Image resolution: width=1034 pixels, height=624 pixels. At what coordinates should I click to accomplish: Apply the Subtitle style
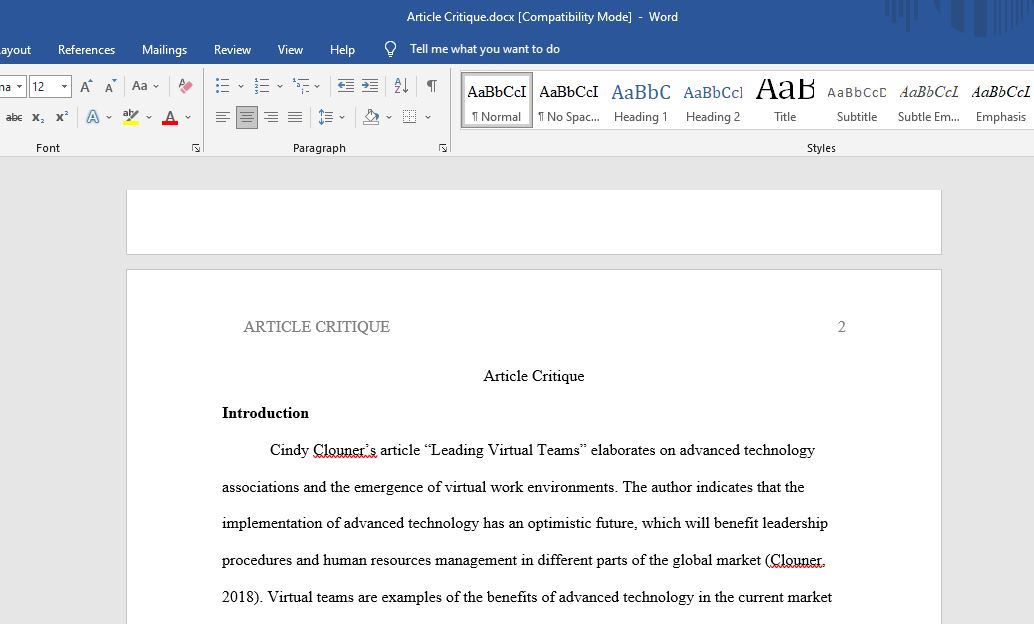(857, 100)
